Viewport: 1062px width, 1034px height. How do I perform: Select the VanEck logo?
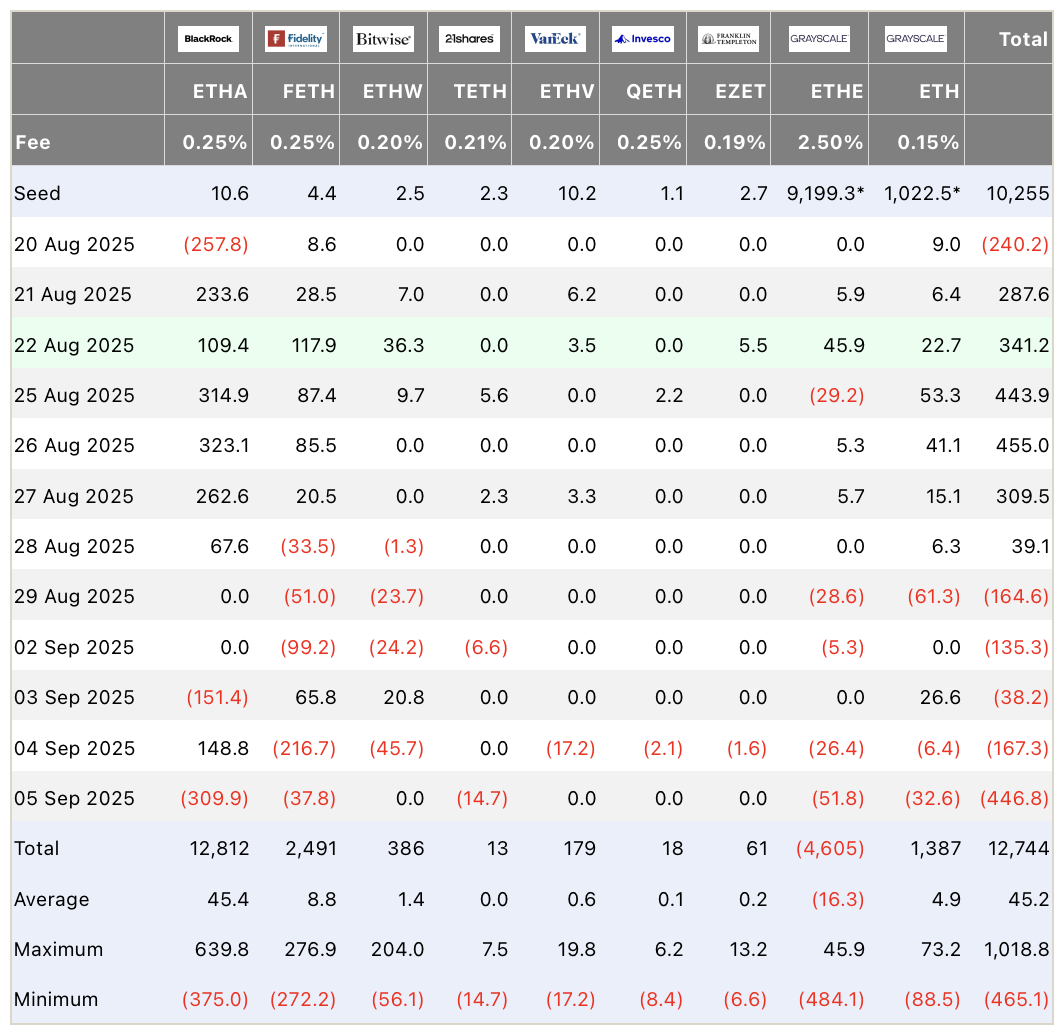click(x=555, y=39)
